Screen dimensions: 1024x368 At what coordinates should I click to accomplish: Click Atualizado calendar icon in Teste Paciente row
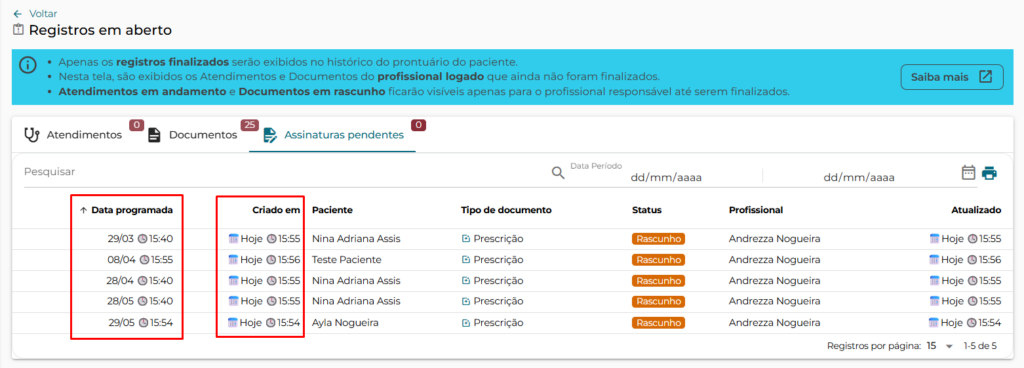[x=935, y=260]
